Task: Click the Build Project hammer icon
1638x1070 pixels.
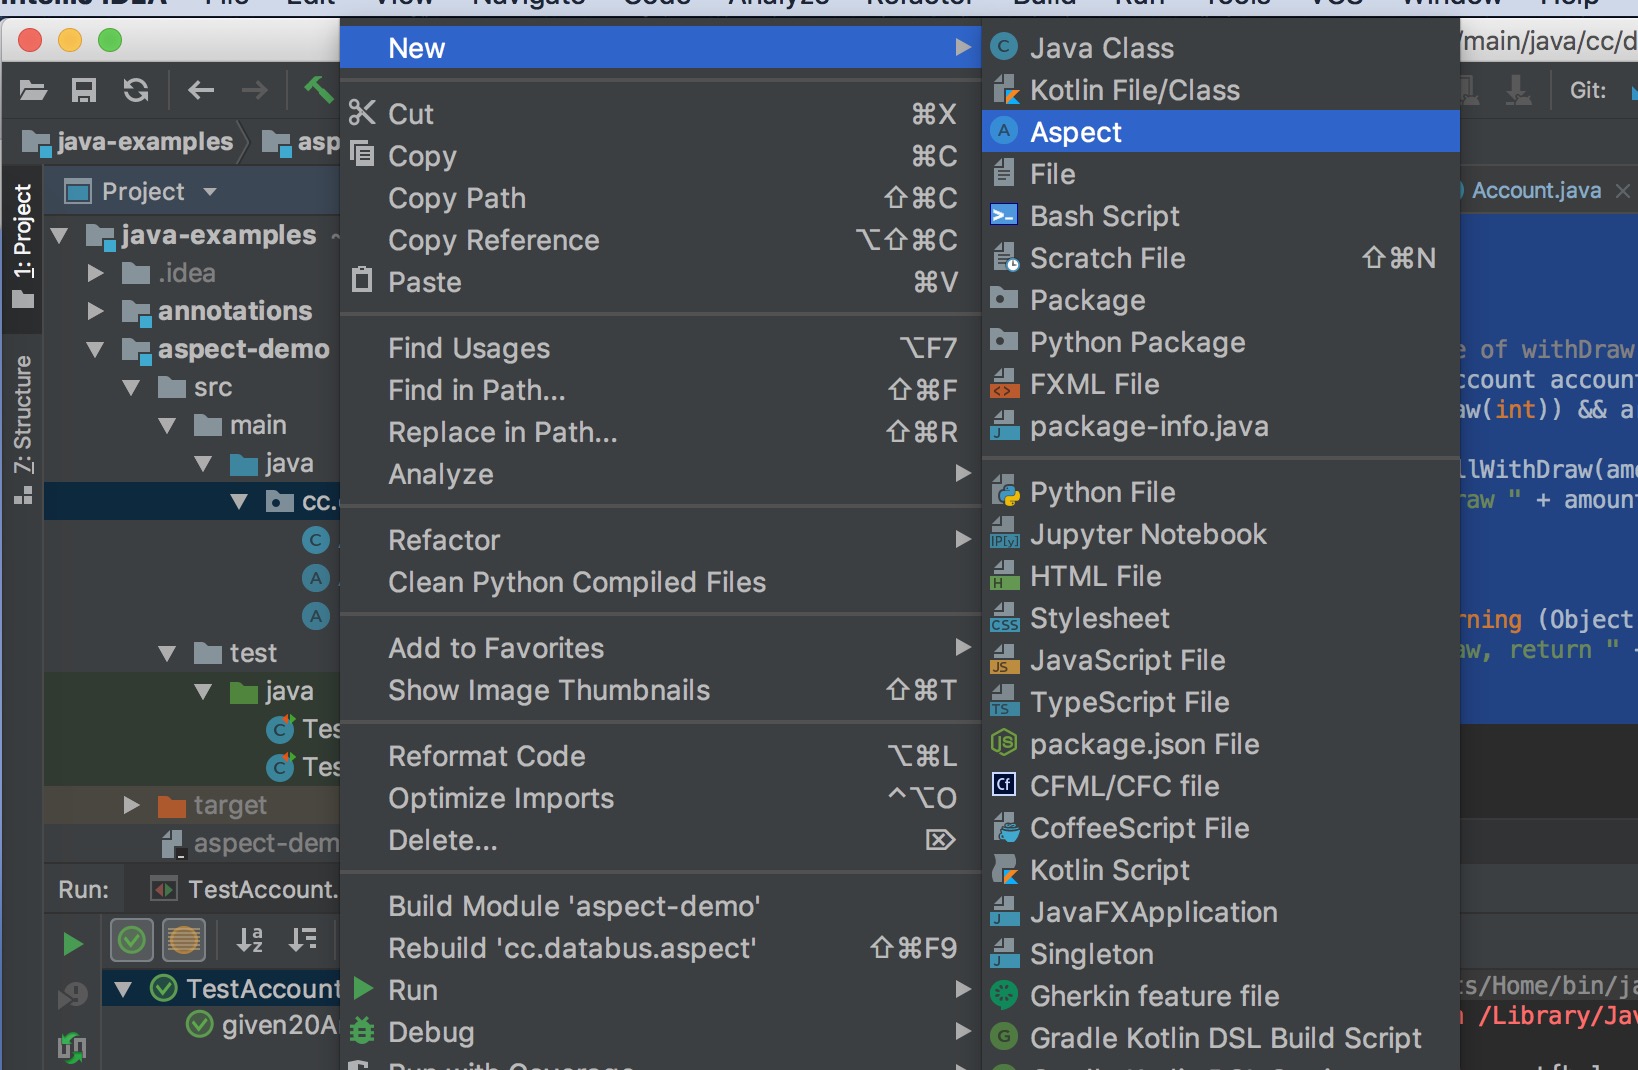Action: point(318,90)
